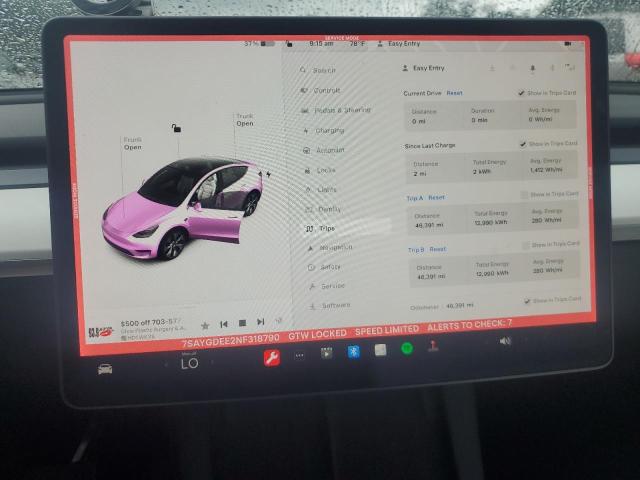Open the green Spotify app icon
640x480 pixels.
pyautogui.click(x=407, y=348)
